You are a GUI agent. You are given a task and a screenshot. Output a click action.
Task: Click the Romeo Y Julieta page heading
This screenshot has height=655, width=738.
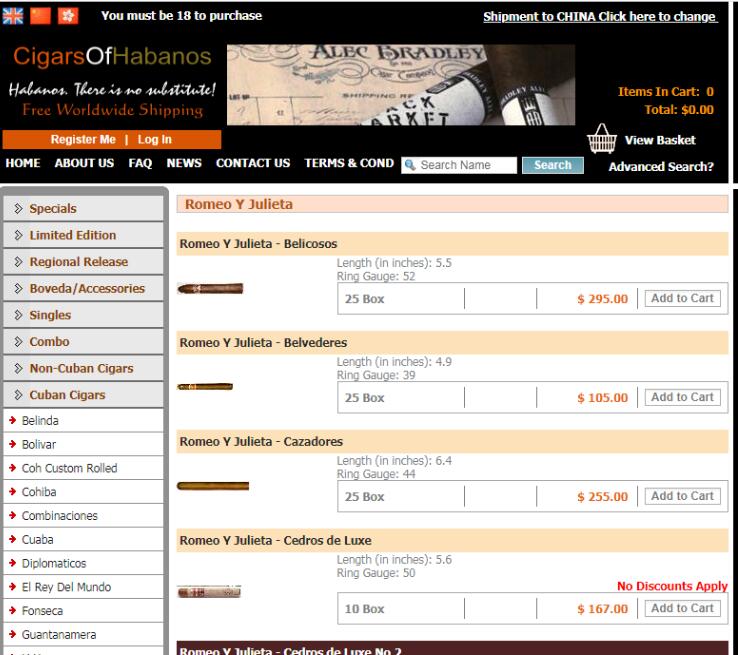(x=239, y=204)
